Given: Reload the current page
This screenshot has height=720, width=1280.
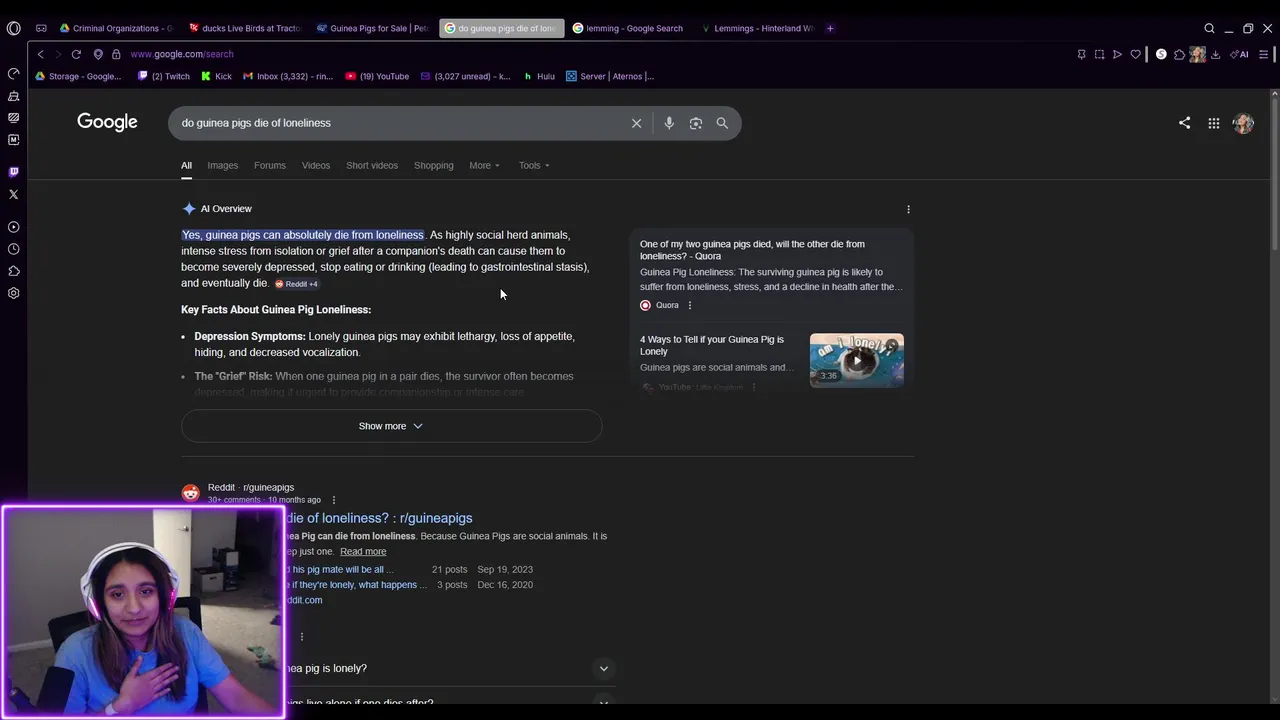Looking at the screenshot, I should pos(76,54).
